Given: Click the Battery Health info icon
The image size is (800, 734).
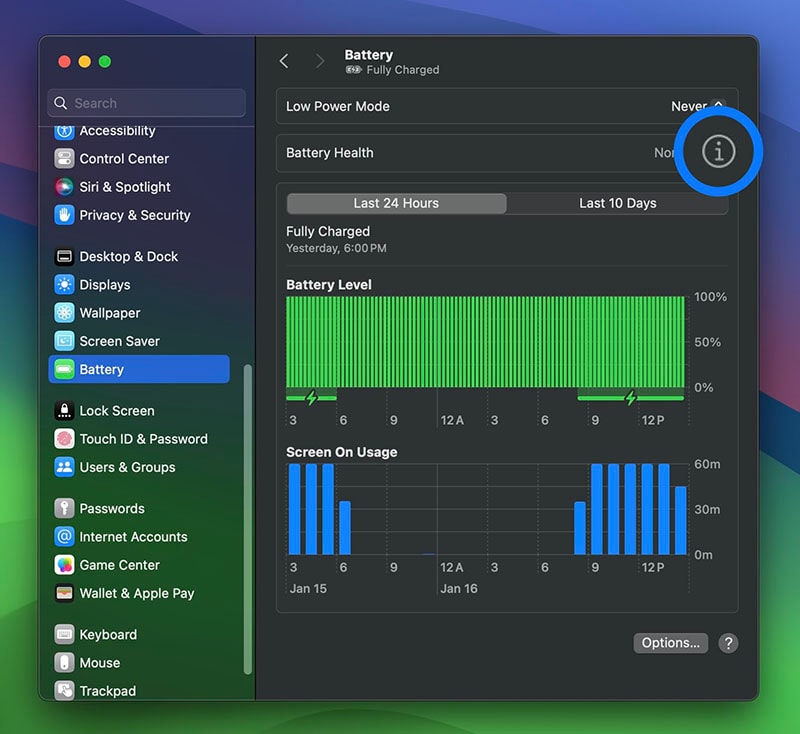Looking at the screenshot, I should (718, 152).
